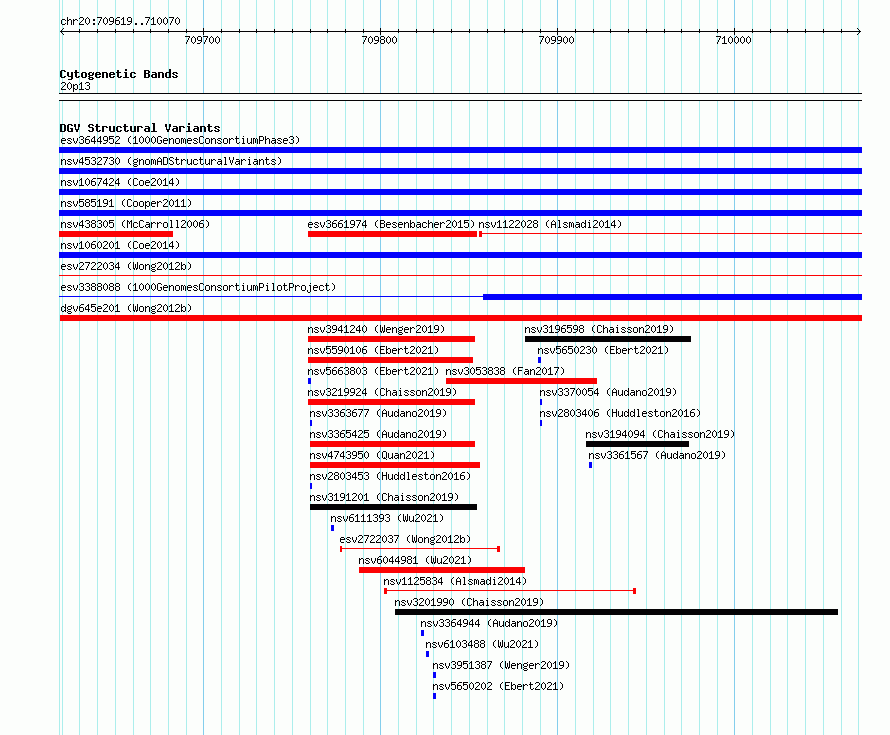This screenshot has height=735, width=890.
Task: Click esv2722037 (Wong2012b) label
Action: click(405, 539)
